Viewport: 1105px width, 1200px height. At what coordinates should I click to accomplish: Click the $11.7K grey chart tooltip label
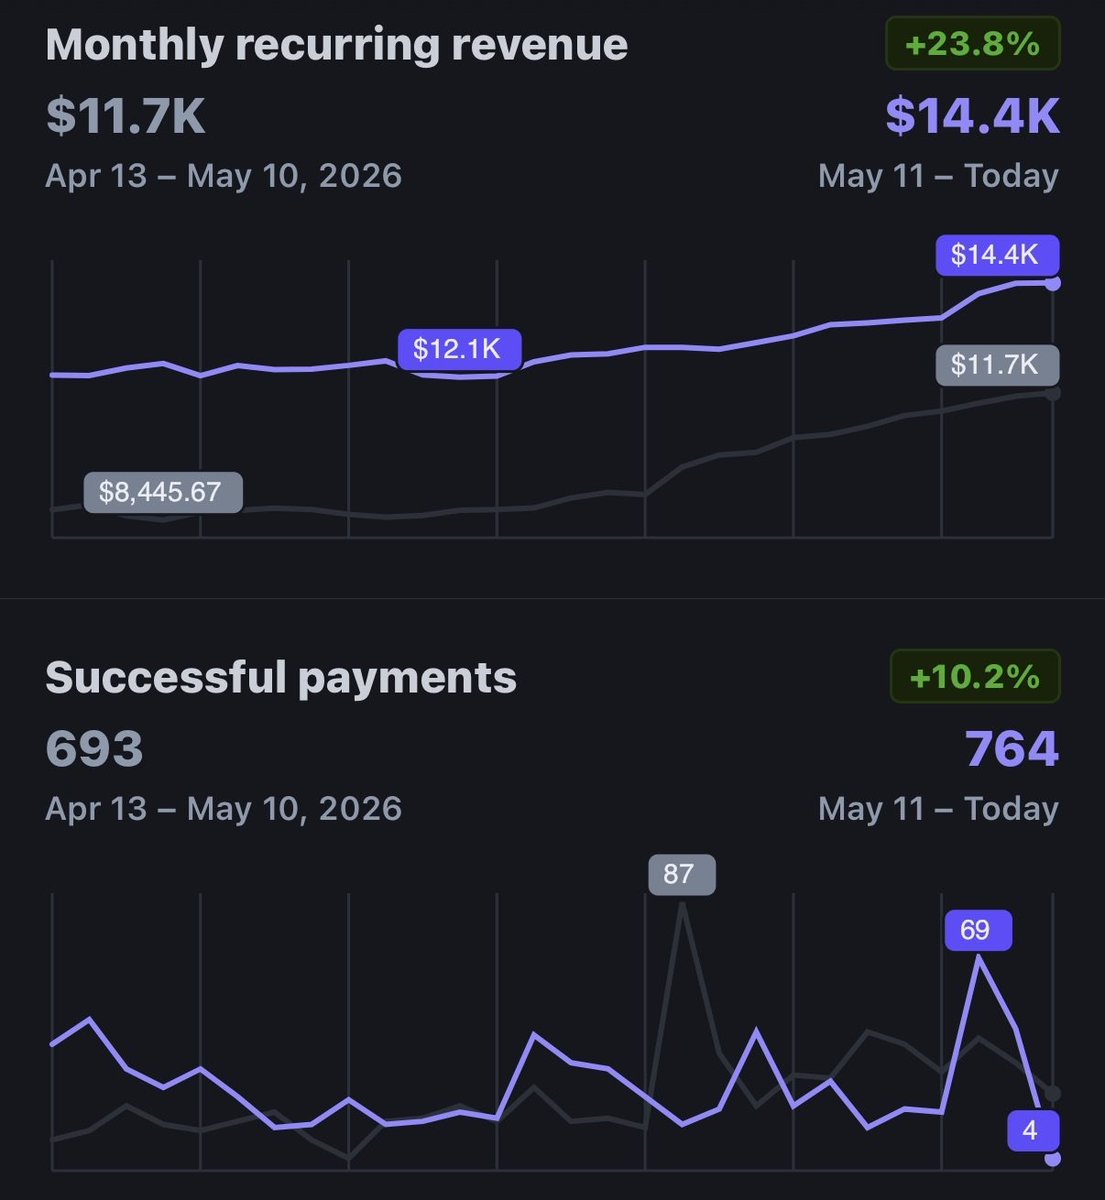997,365
